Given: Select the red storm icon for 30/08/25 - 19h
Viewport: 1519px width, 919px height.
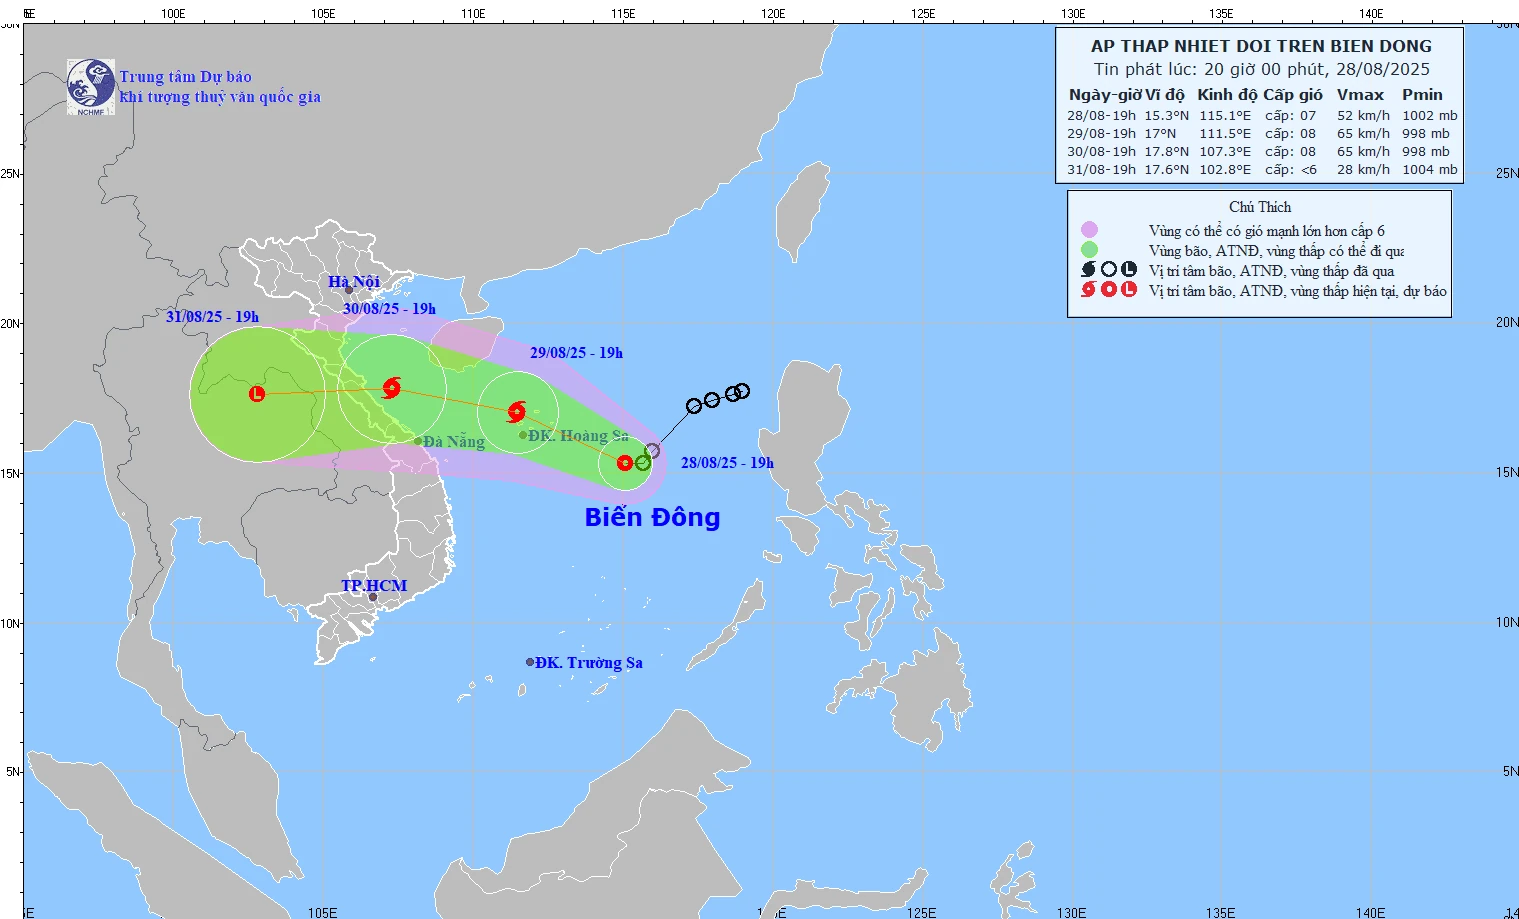Looking at the screenshot, I should 392,387.
